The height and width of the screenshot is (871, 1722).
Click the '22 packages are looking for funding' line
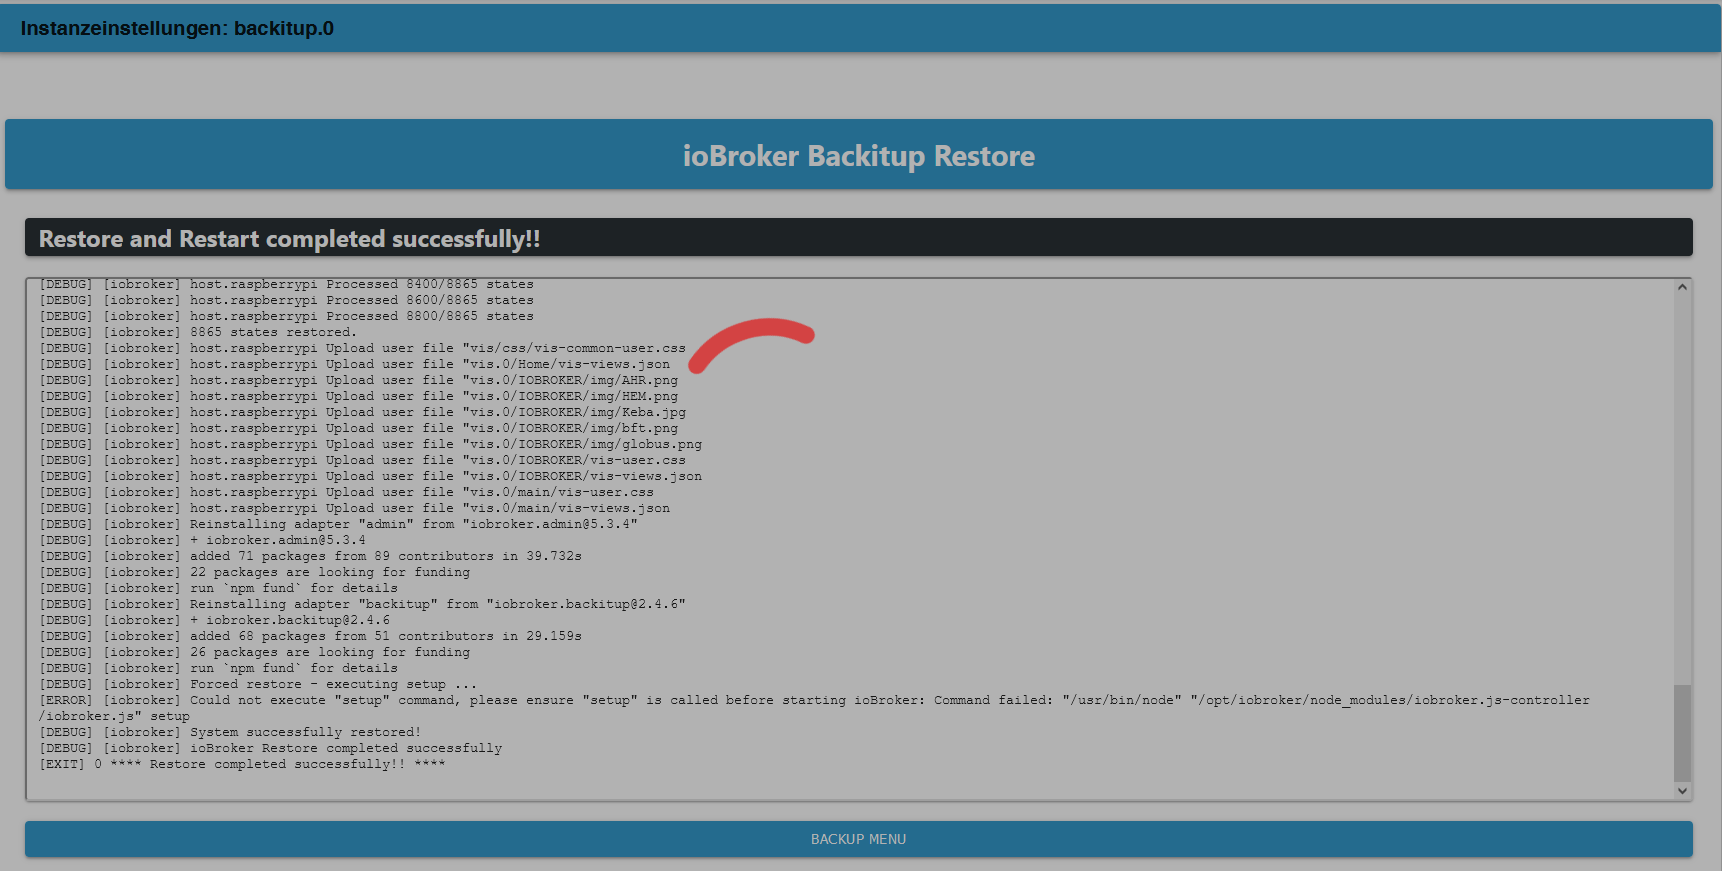point(255,572)
